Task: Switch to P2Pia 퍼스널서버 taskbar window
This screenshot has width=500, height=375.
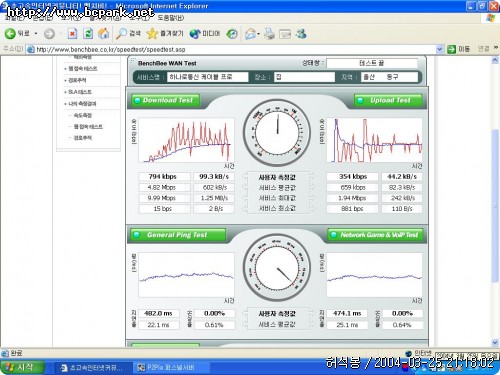Action: pyautogui.click(x=171, y=368)
